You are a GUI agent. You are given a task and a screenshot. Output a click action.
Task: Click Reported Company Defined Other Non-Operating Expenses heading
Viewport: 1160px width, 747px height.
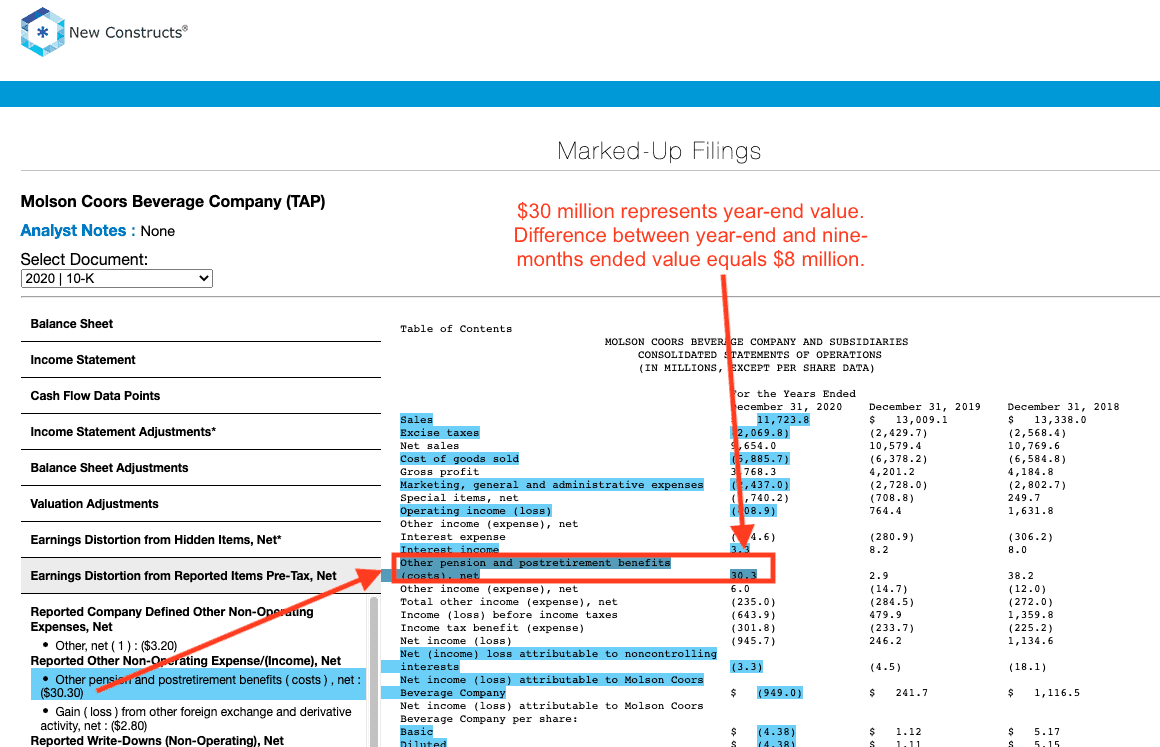point(172,619)
